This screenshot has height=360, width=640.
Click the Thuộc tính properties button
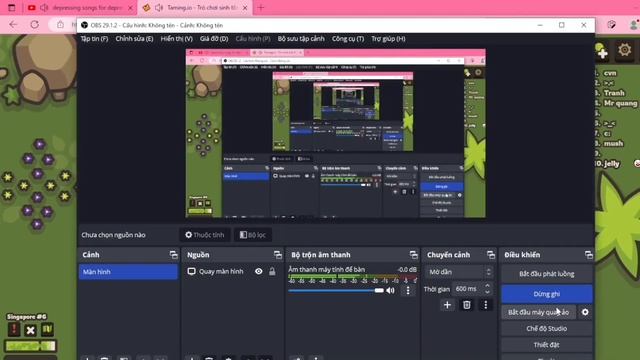point(204,235)
